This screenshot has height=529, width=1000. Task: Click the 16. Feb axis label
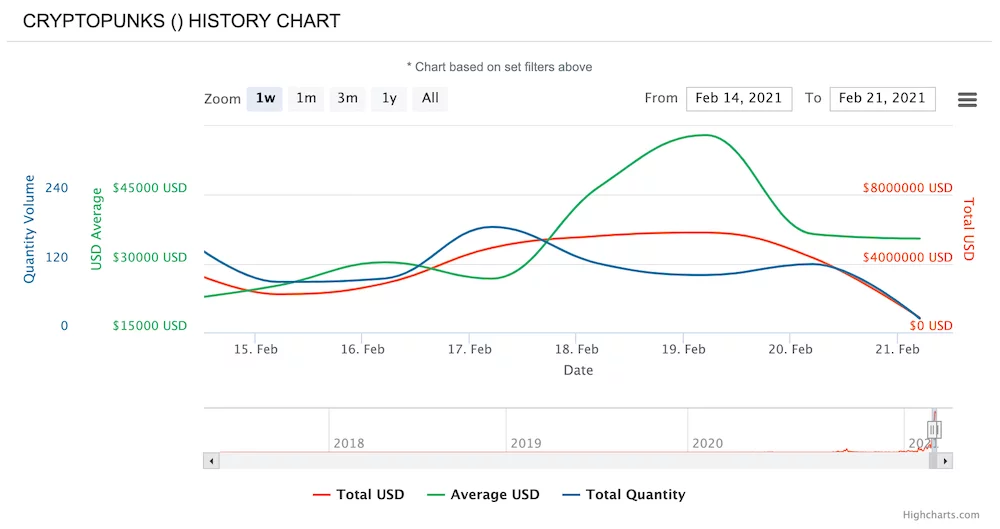362,350
